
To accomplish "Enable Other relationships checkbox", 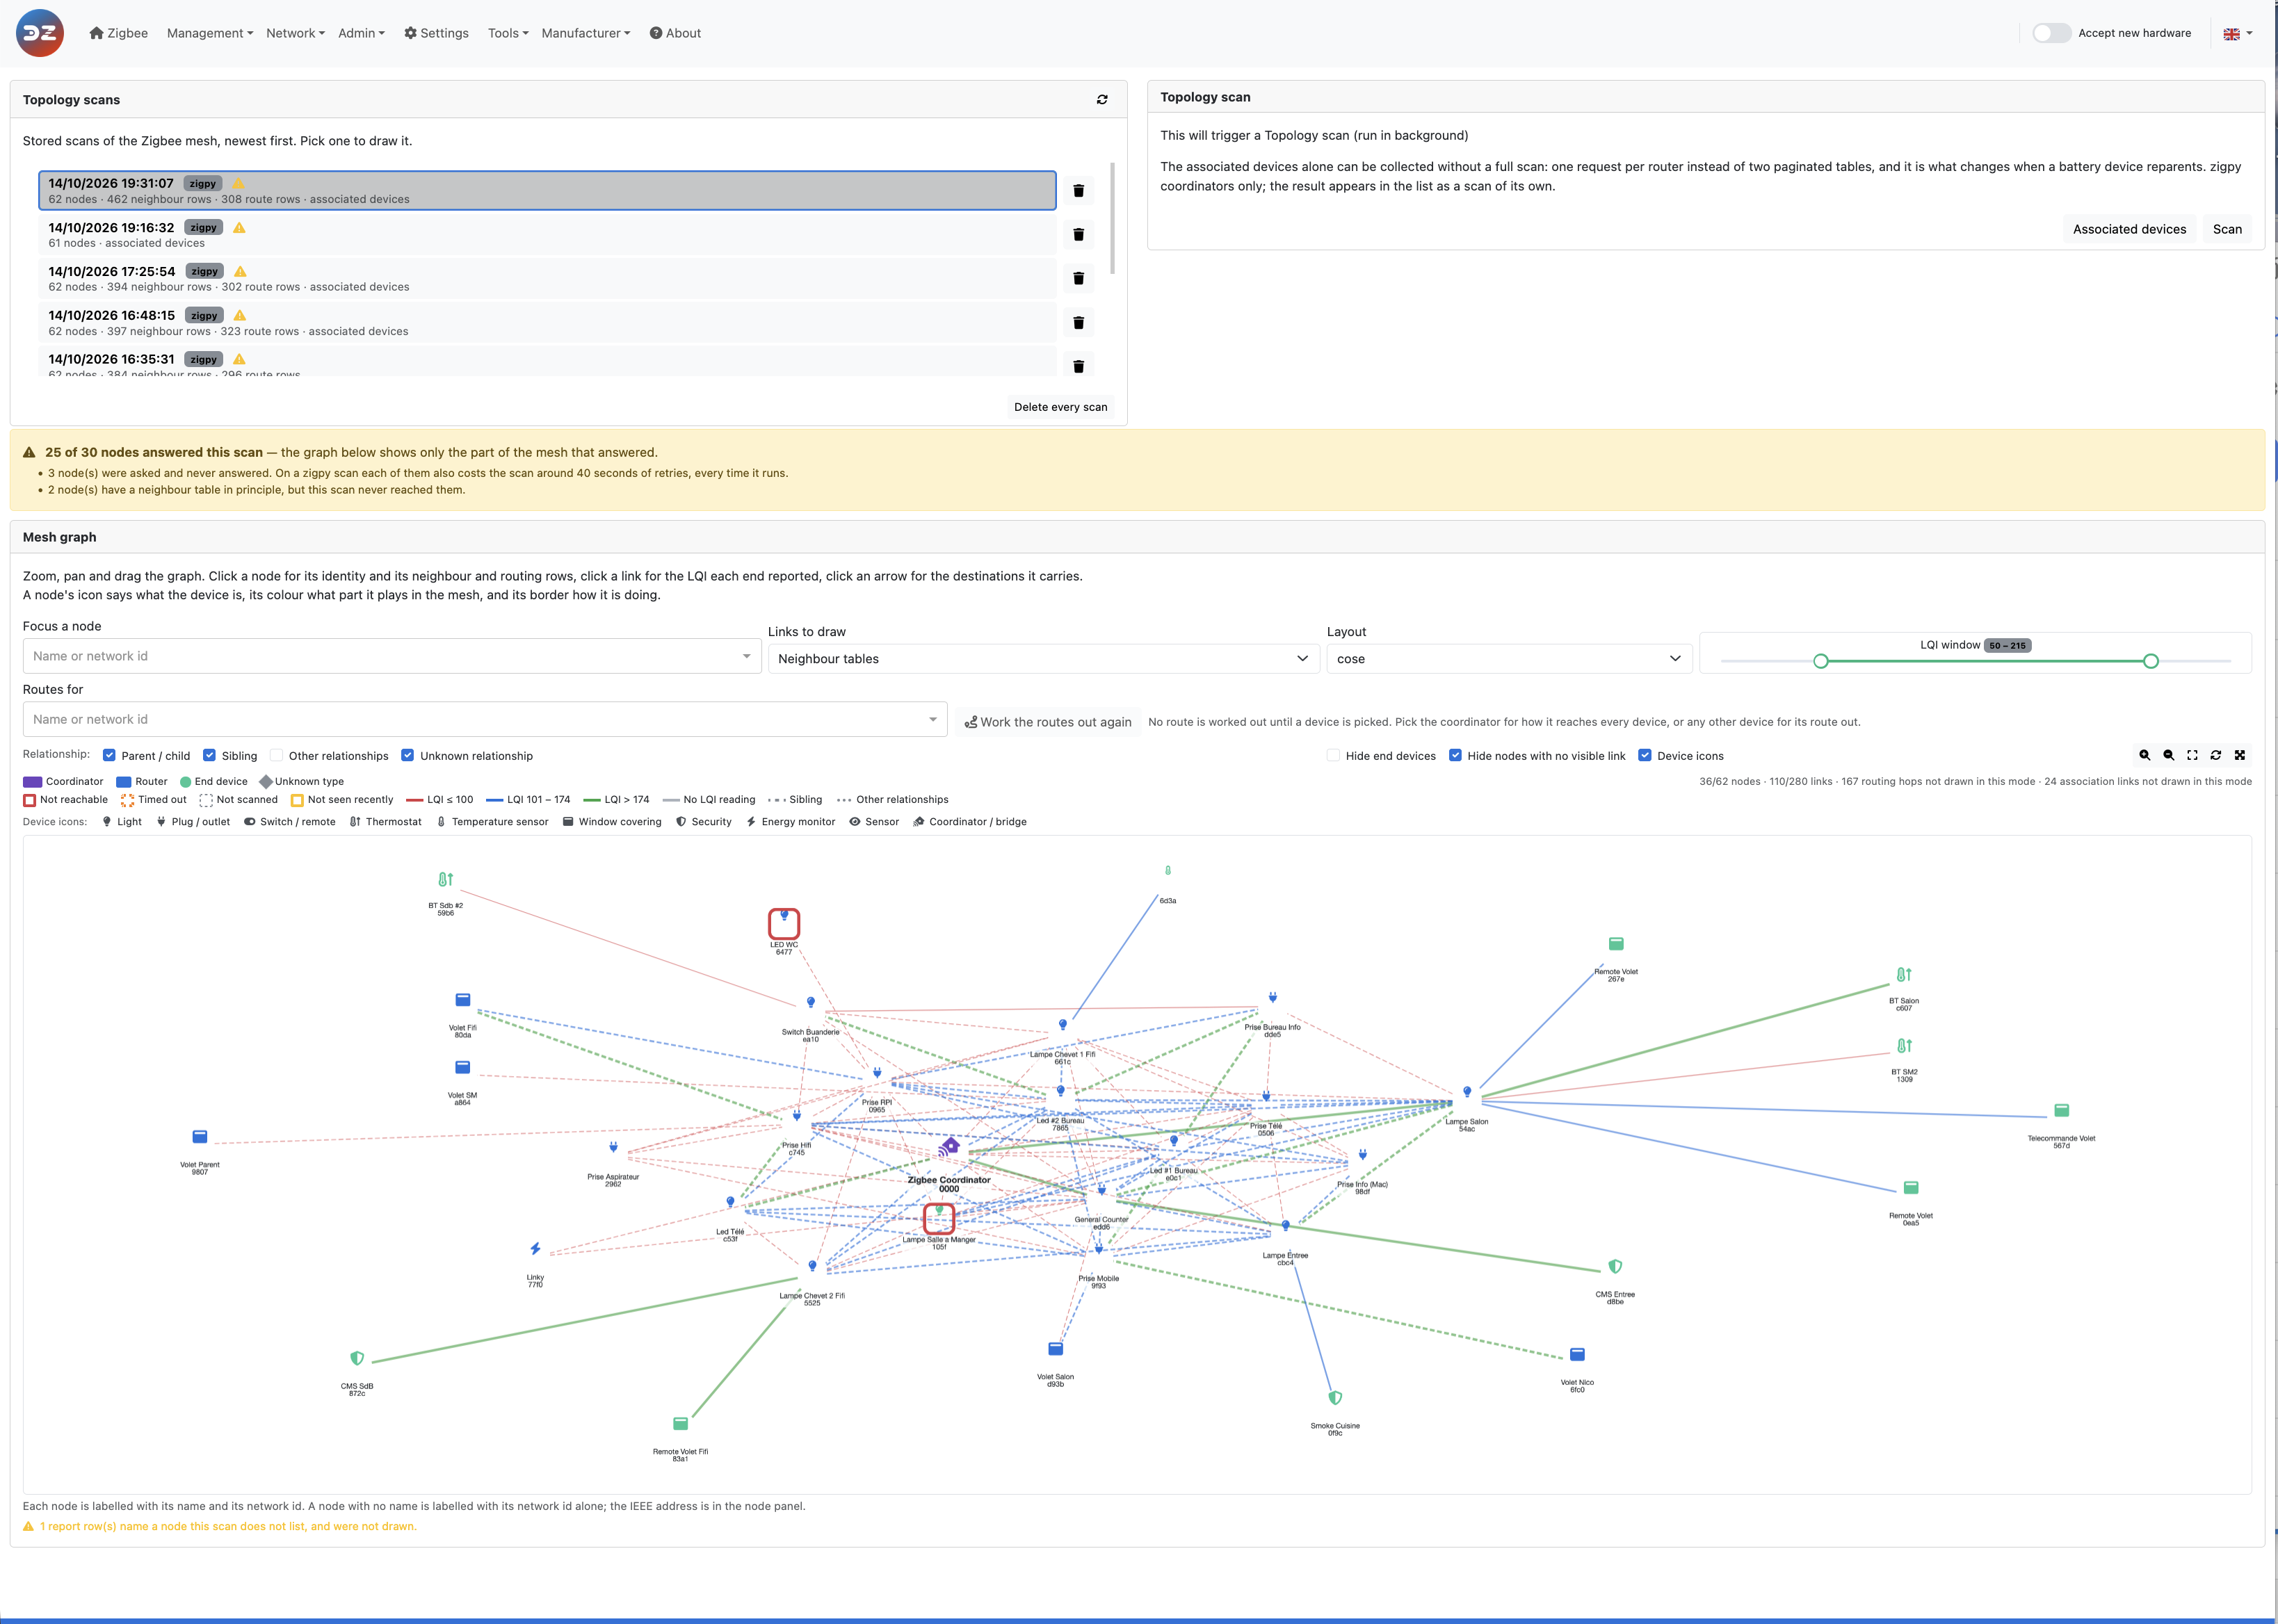I will 276,755.
